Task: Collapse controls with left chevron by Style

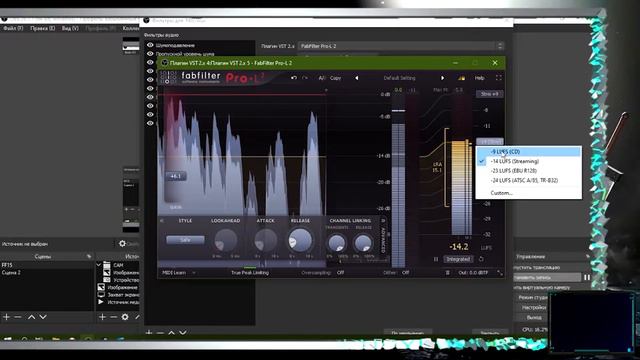Action: (x=162, y=221)
